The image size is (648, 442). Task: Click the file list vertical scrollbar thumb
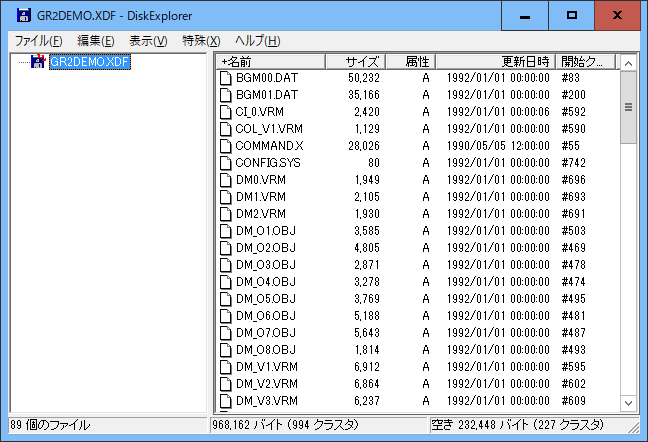pyautogui.click(x=629, y=107)
